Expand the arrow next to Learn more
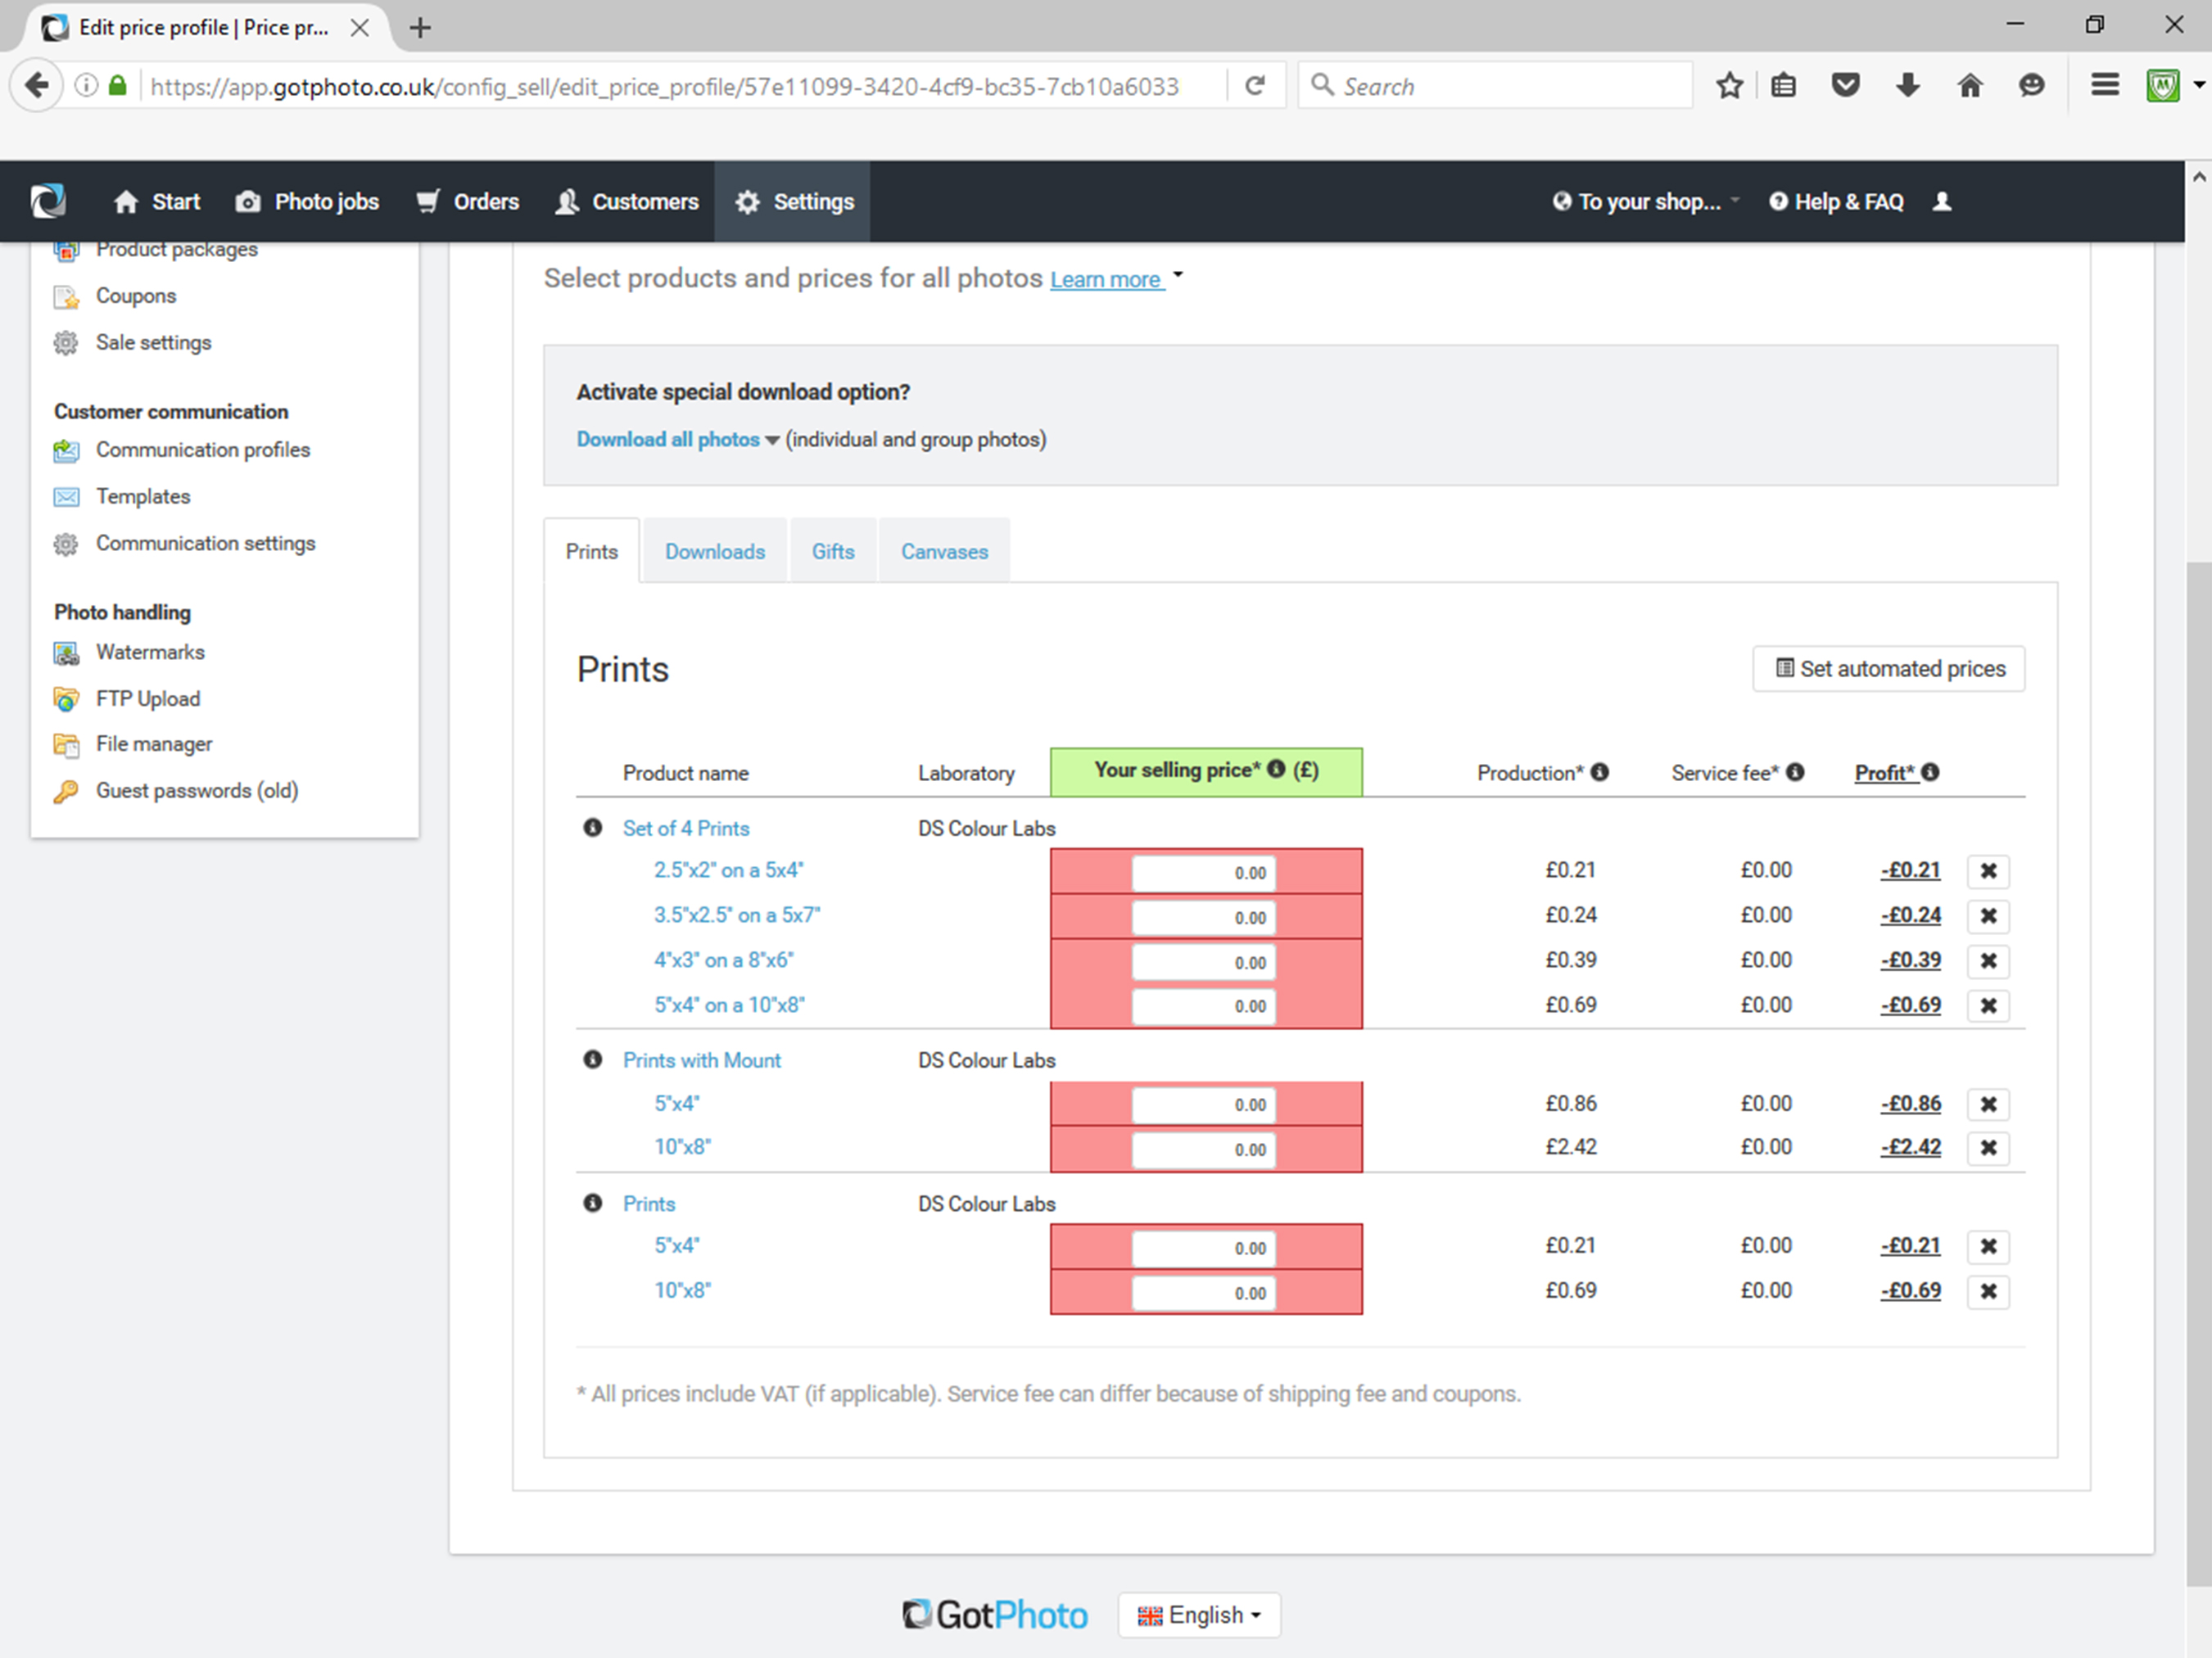The height and width of the screenshot is (1658, 2212). point(1178,274)
